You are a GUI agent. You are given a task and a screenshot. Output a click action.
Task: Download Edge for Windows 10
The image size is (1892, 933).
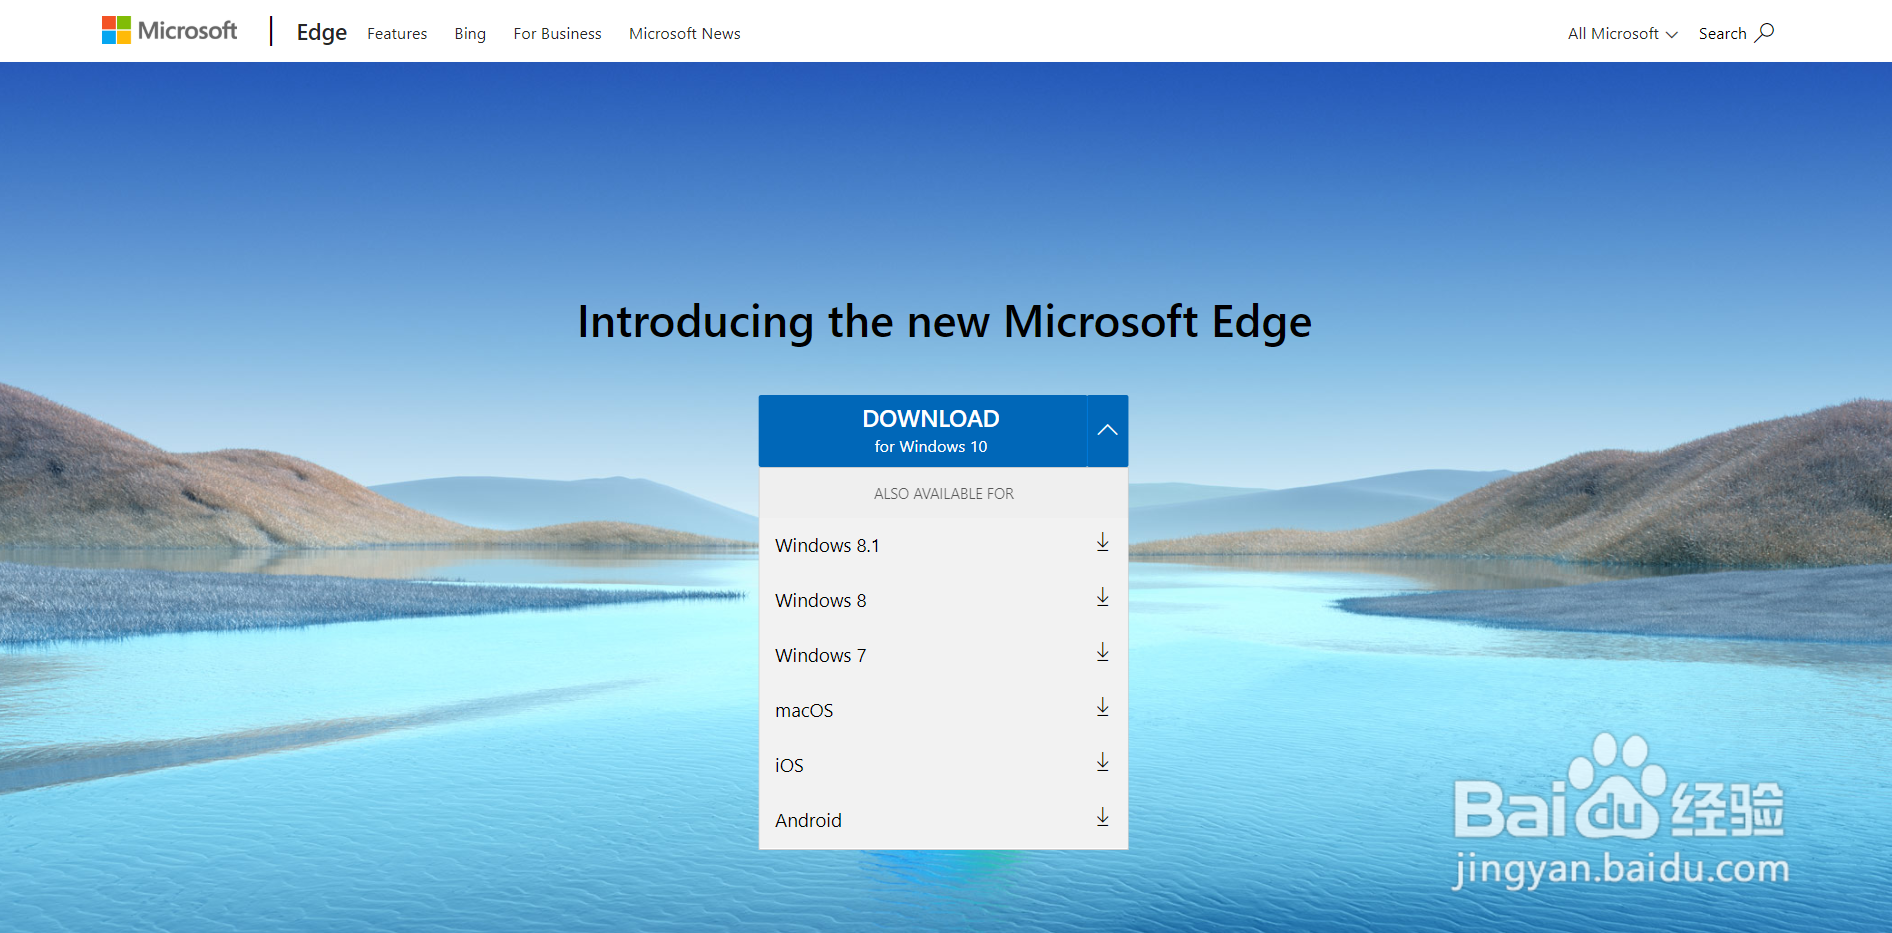click(923, 431)
